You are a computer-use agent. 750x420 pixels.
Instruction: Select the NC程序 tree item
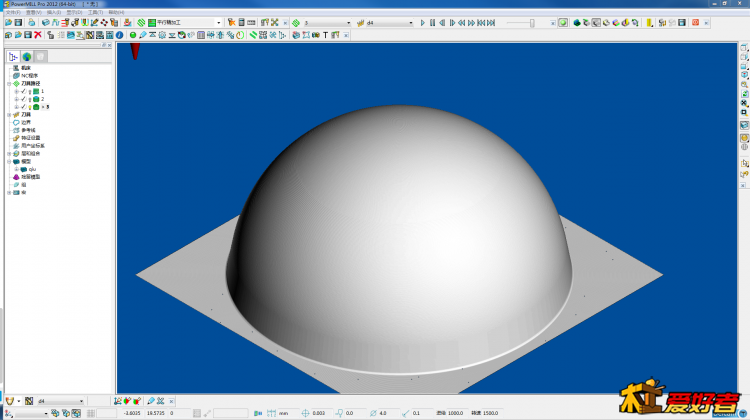(29, 76)
